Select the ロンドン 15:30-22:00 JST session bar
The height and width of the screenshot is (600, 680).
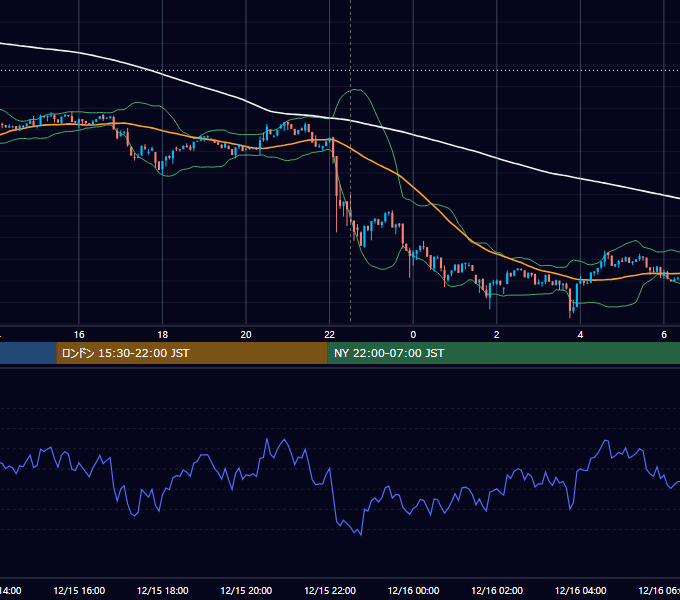coord(192,353)
